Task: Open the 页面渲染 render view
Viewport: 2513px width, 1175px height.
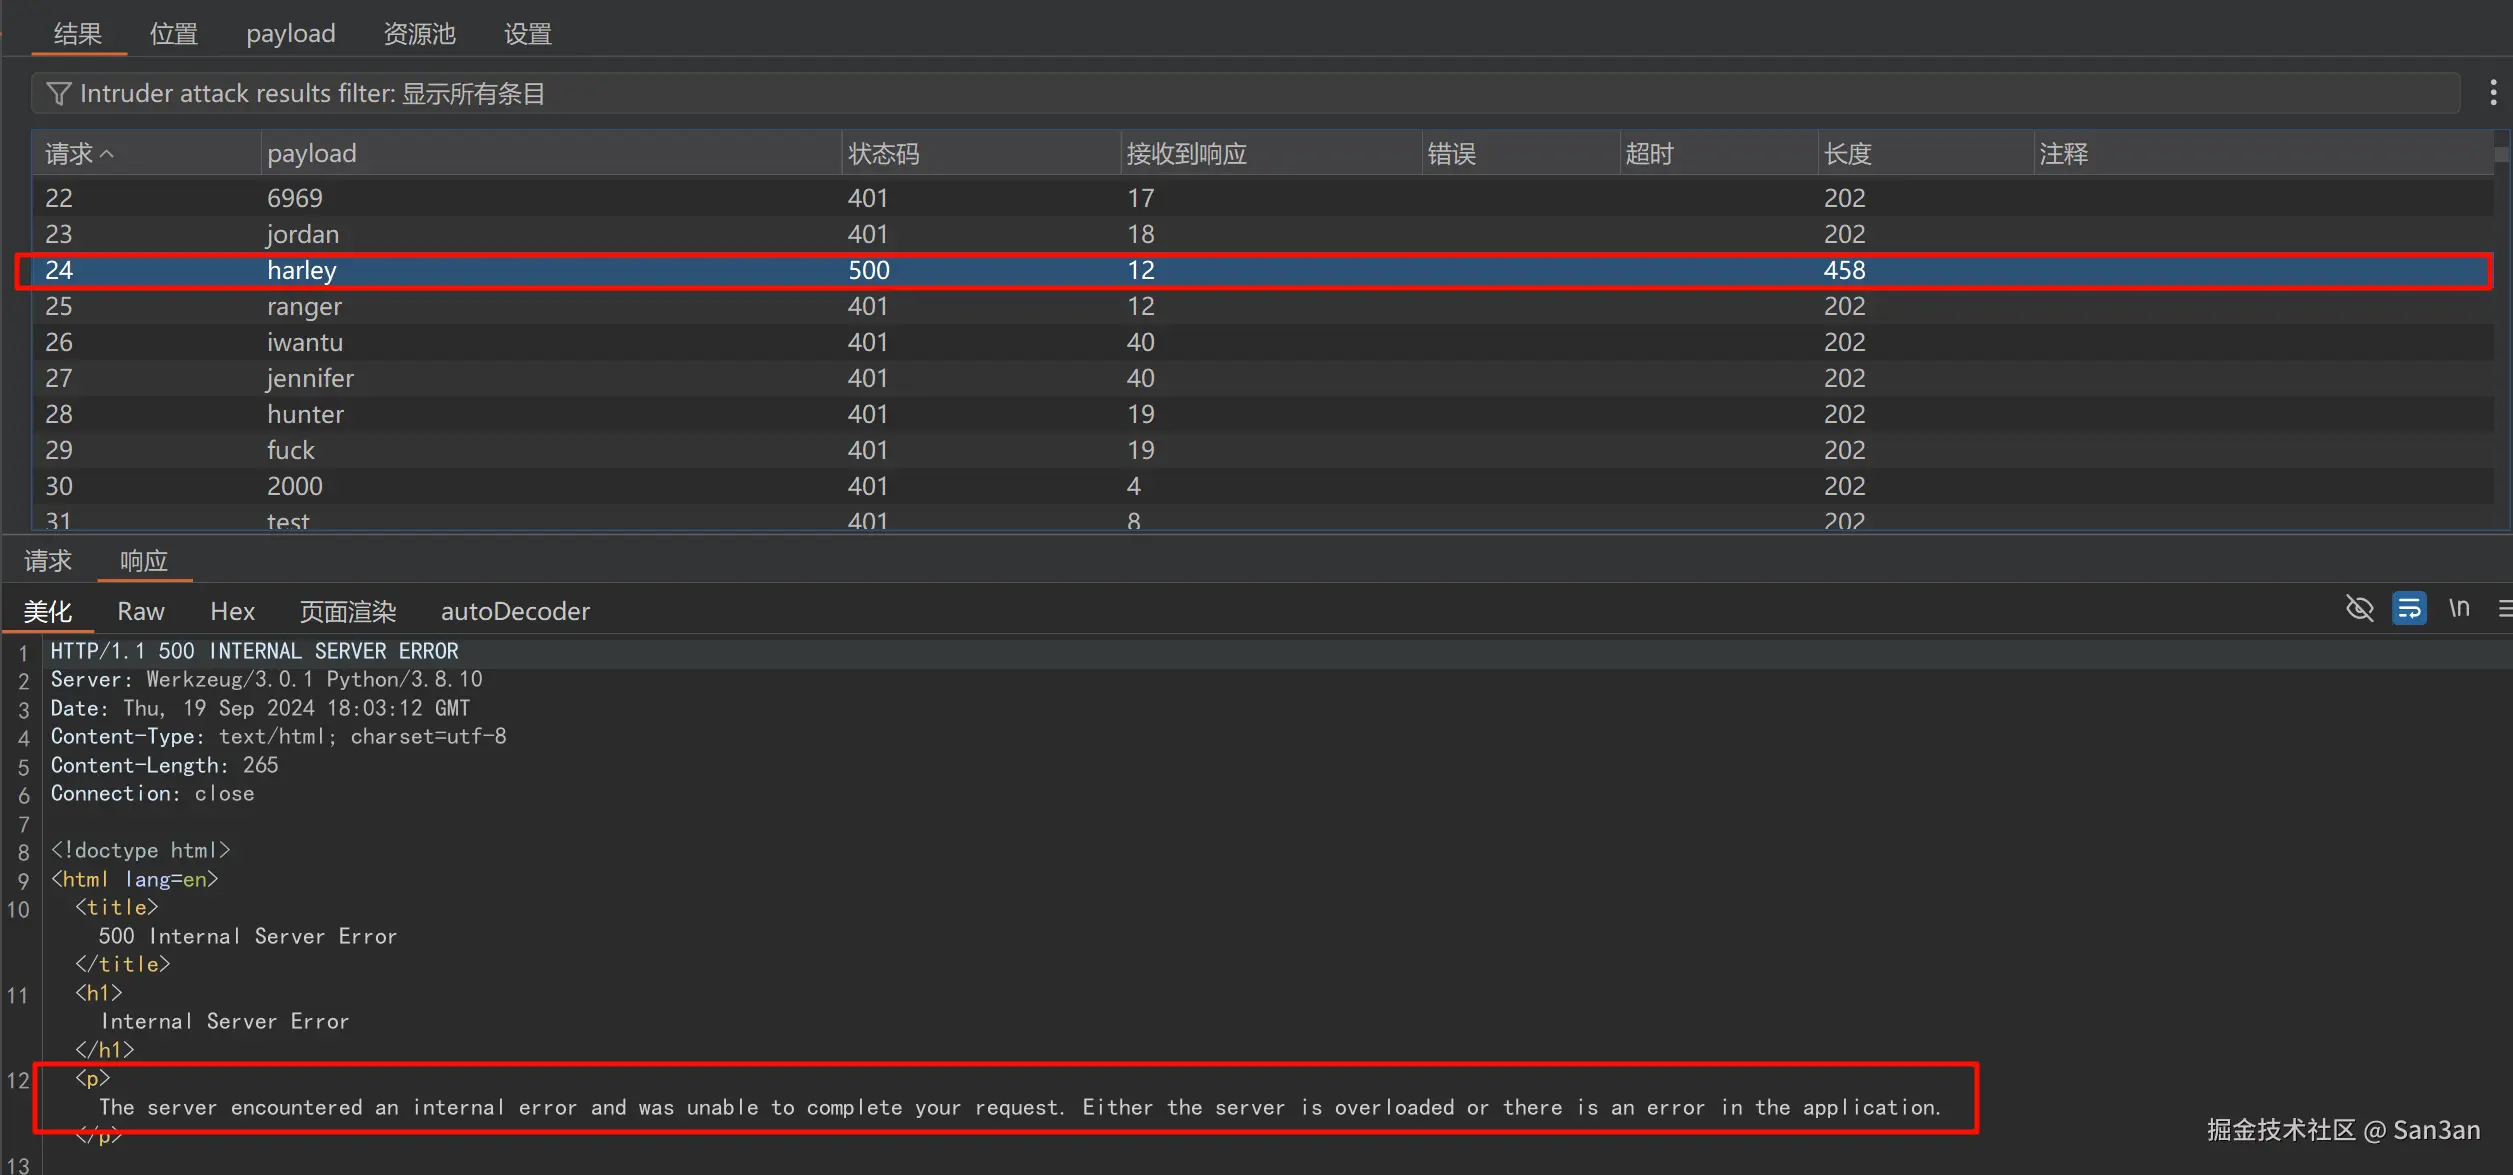Action: coord(347,611)
